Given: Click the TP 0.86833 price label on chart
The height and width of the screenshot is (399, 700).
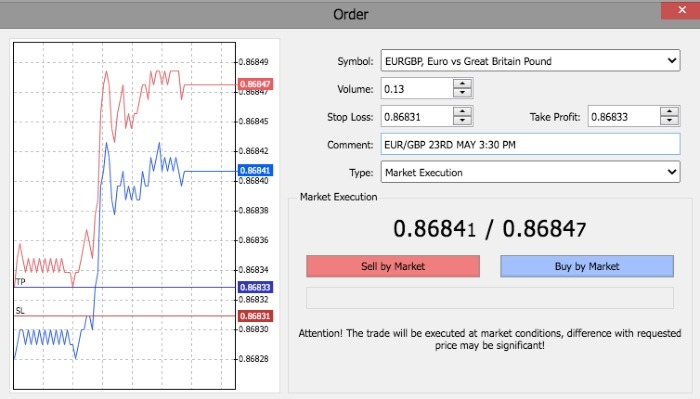Looking at the screenshot, I should point(255,287).
